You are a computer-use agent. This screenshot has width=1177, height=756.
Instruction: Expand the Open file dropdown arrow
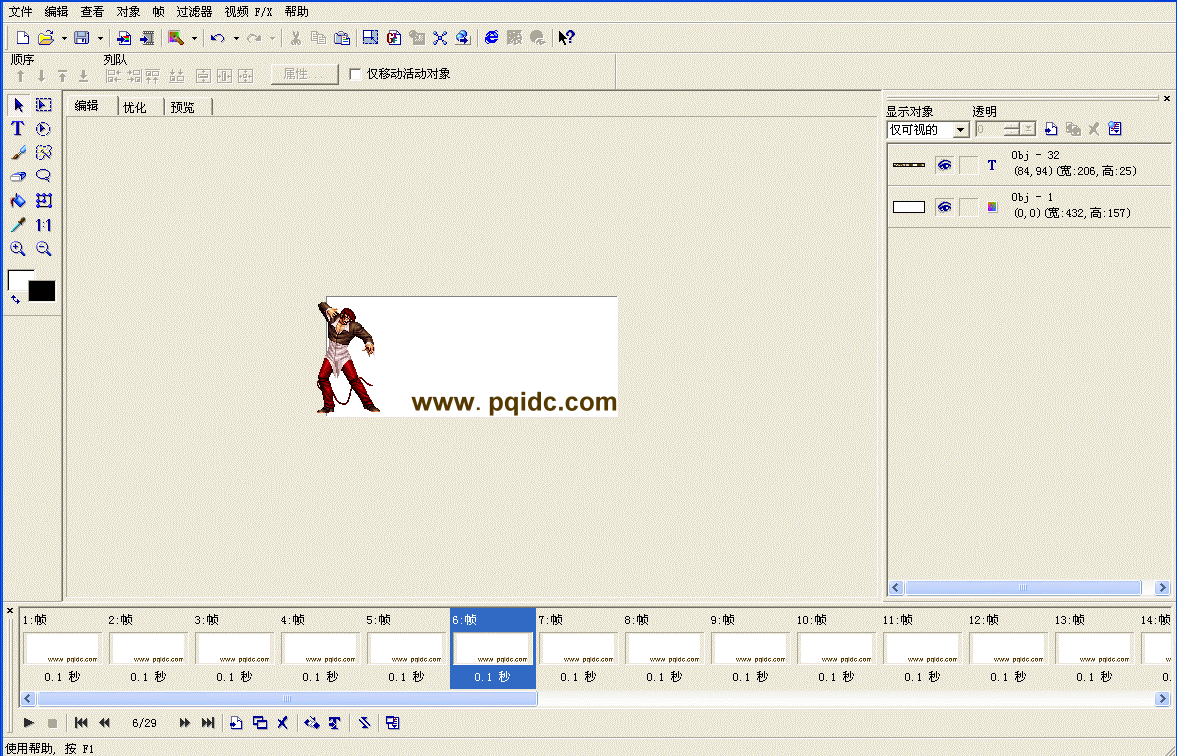pyautogui.click(x=64, y=38)
